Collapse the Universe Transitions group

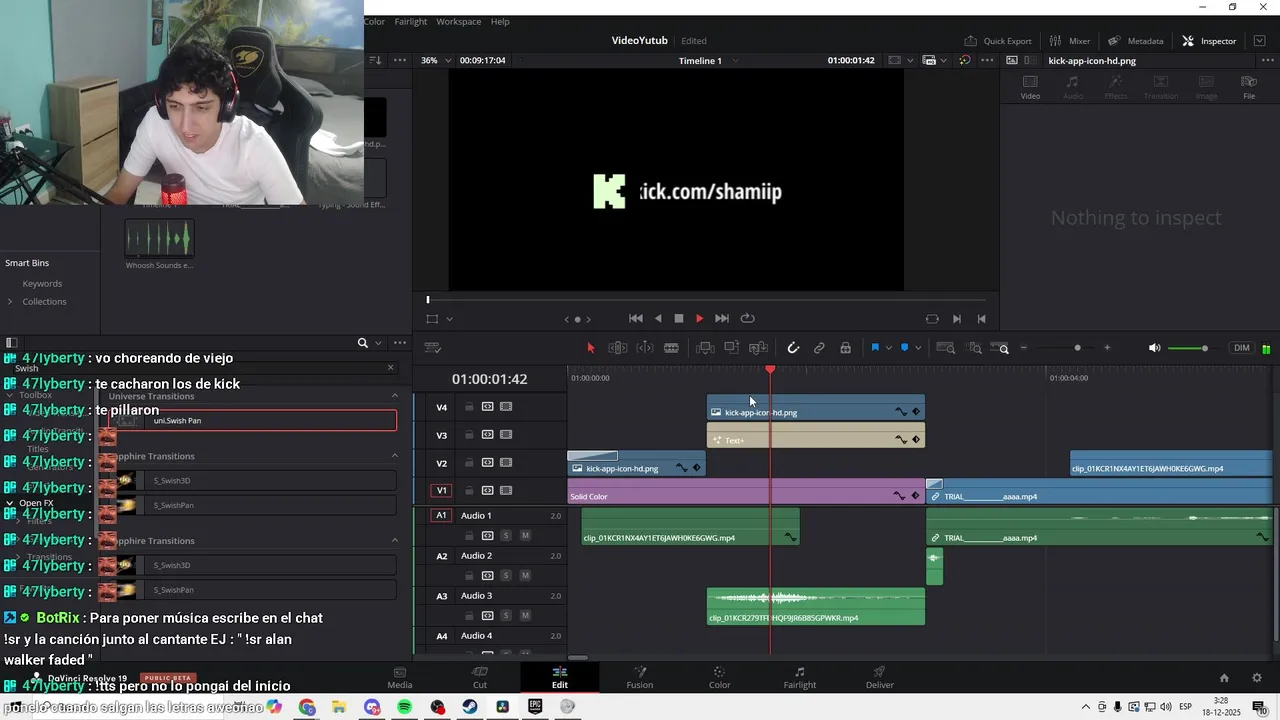[395, 396]
